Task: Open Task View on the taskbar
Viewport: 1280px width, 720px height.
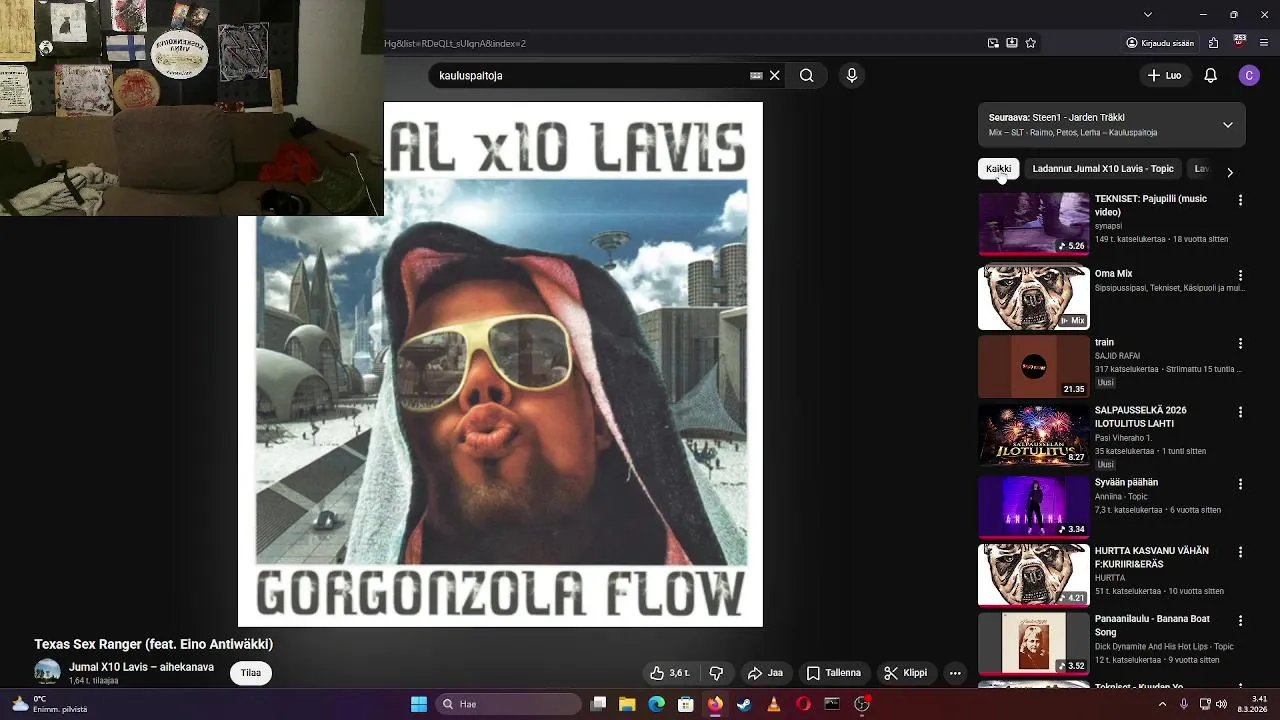Action: [x=598, y=704]
